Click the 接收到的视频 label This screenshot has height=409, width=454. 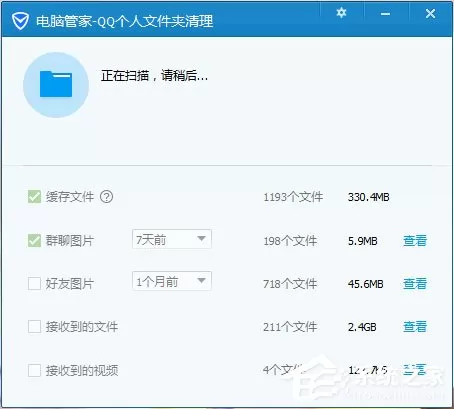click(x=82, y=370)
